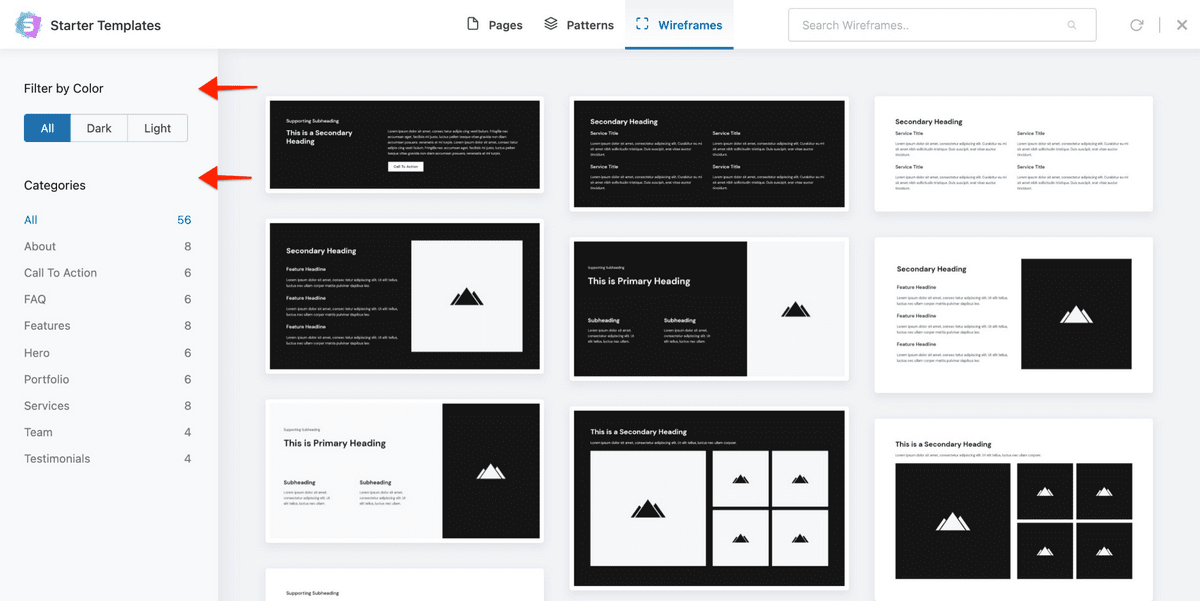
Task: Click the refresh sync icon
Action: 1136,25
